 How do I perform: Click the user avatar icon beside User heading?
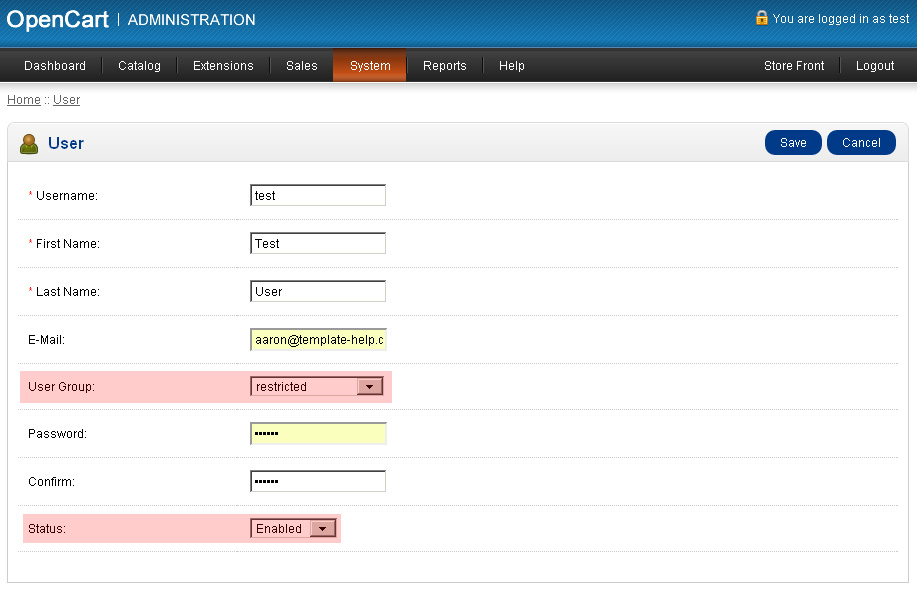pyautogui.click(x=29, y=144)
